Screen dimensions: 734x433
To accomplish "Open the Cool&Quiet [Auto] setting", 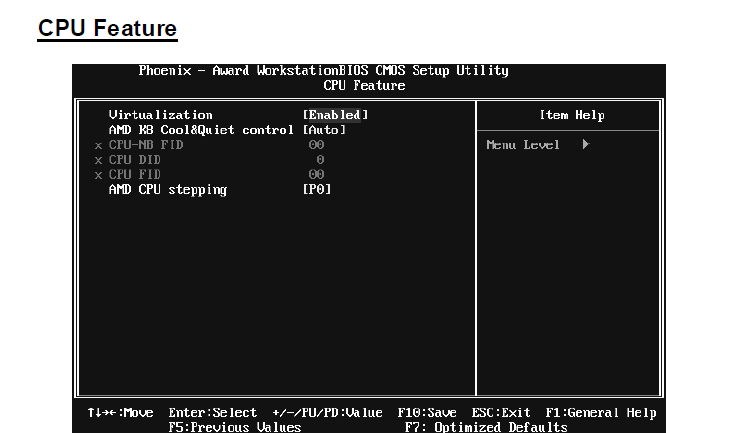I will [324, 130].
